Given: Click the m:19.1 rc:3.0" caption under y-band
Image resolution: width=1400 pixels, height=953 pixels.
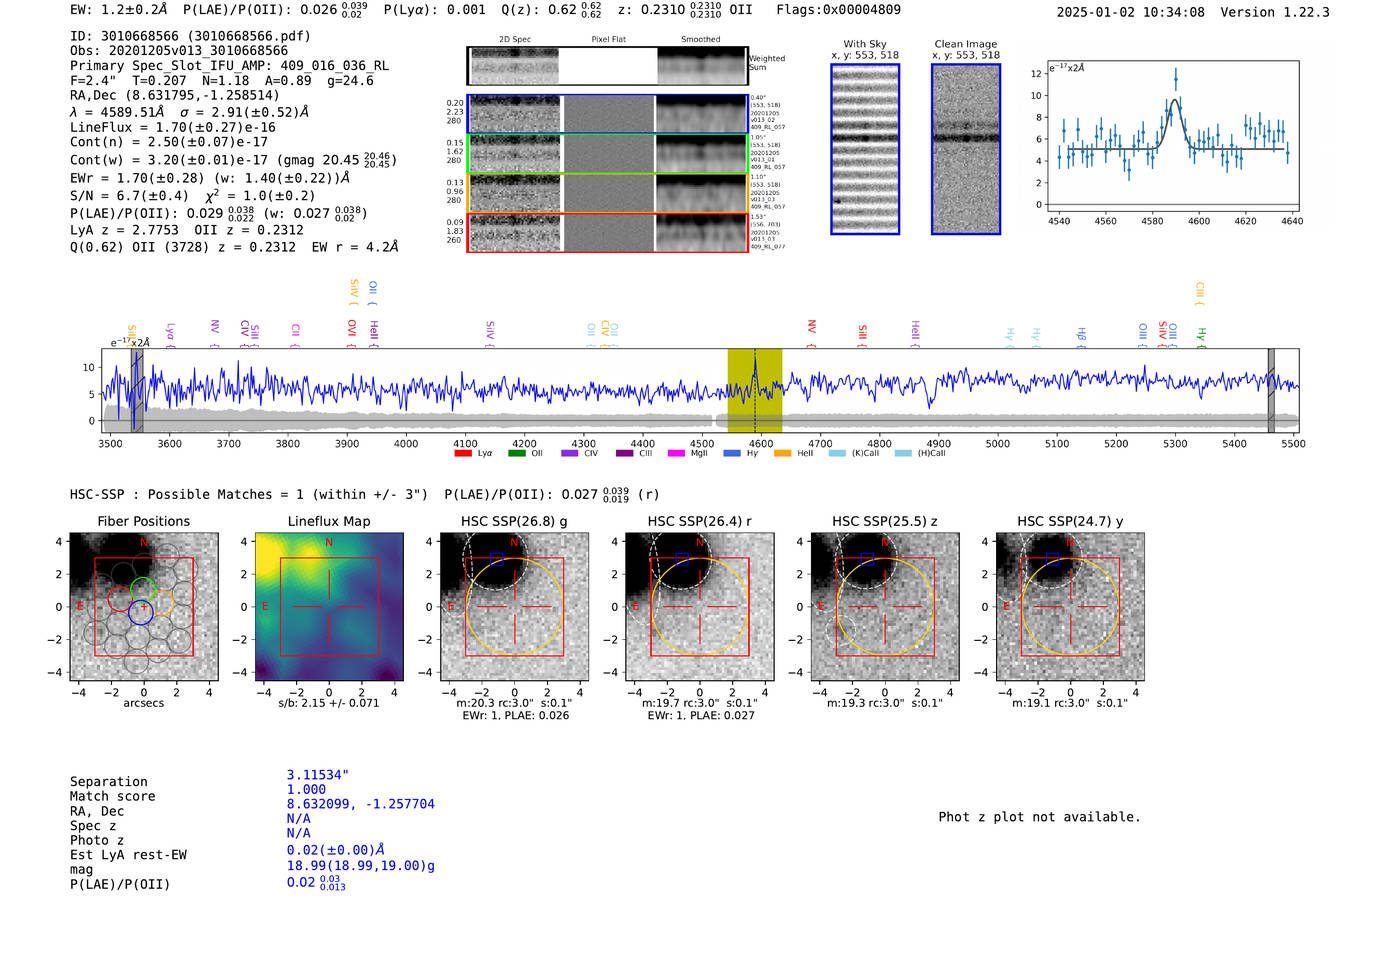Looking at the screenshot, I should (1070, 703).
